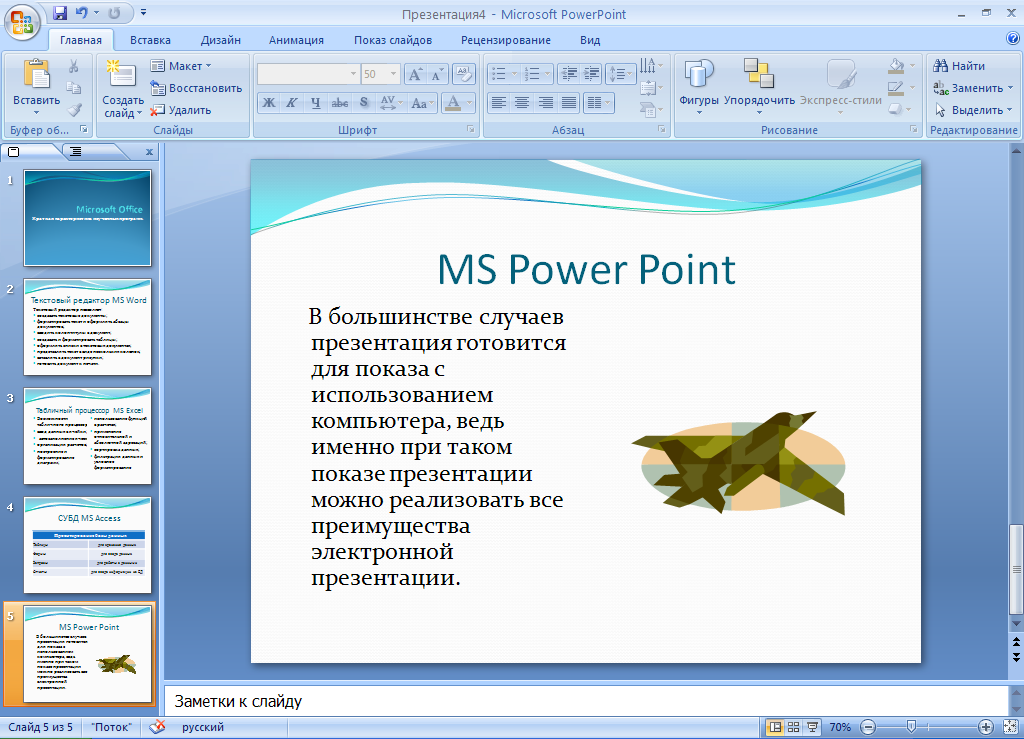The height and width of the screenshot is (739, 1024).
Task: Open the font name combo box
Action: [x=308, y=74]
